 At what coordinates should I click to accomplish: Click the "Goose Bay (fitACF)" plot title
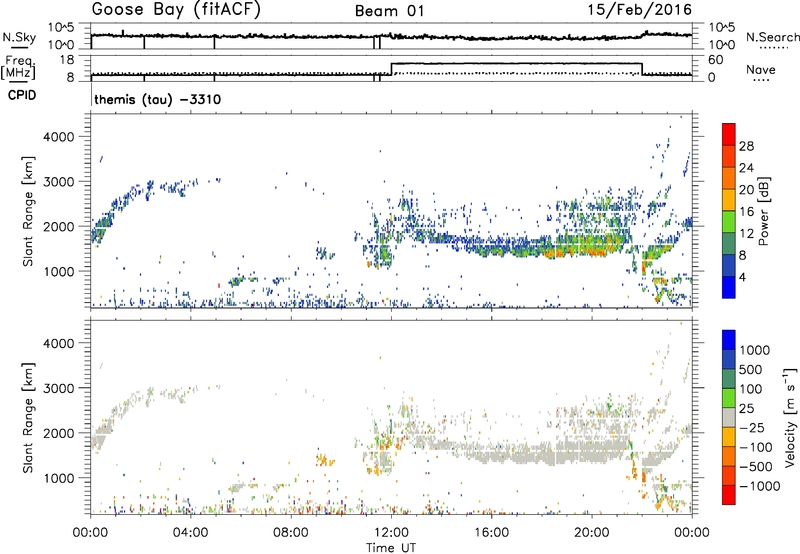(x=176, y=10)
